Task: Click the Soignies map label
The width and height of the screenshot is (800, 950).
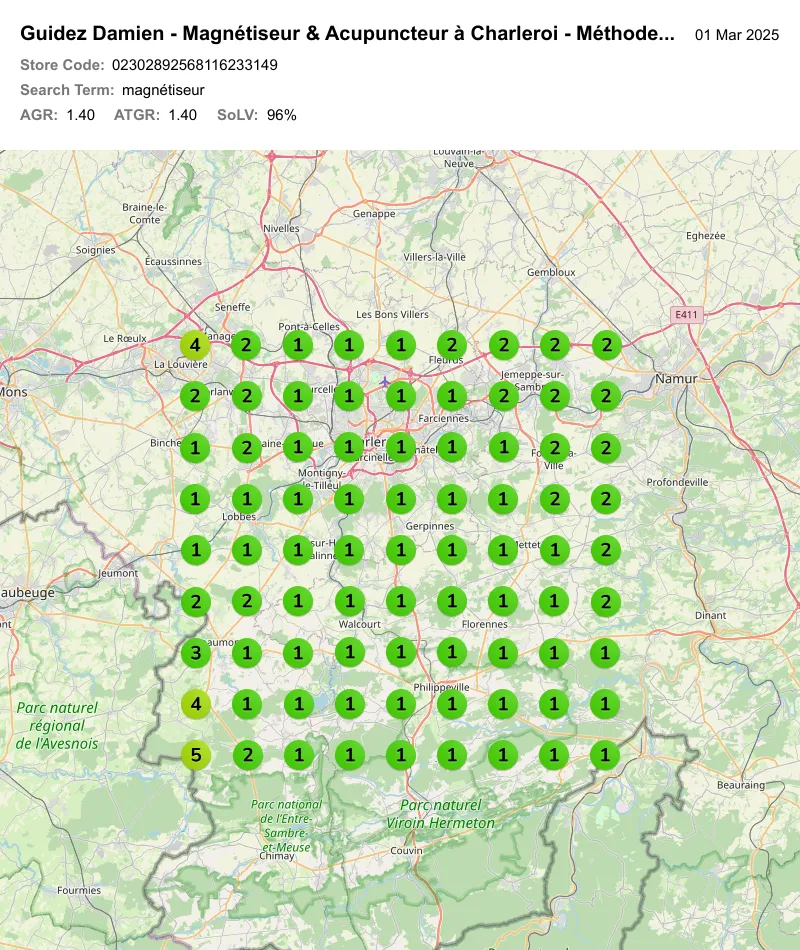Action: (95, 250)
